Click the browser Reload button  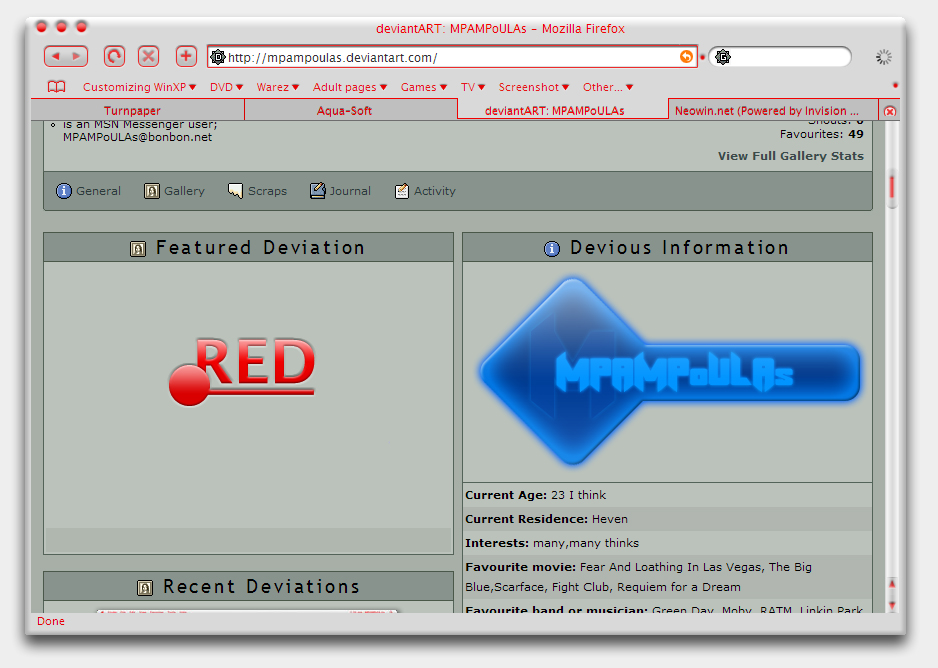click(115, 57)
